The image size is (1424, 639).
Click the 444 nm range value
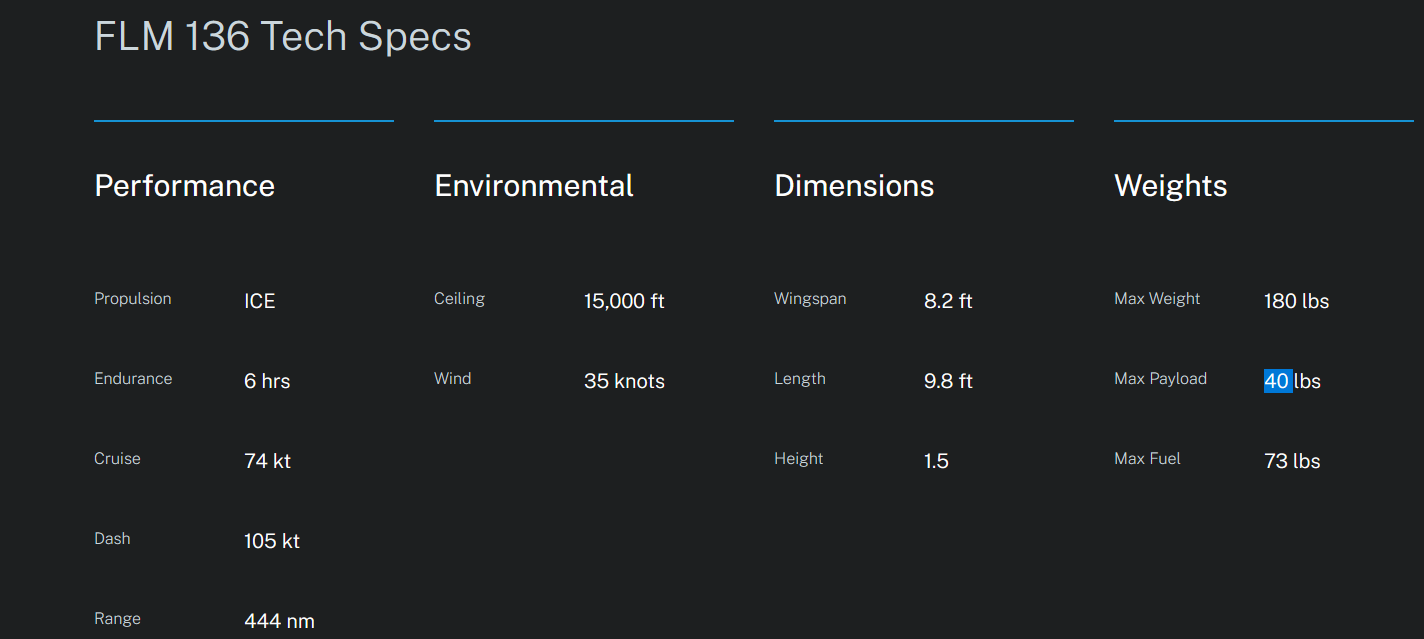[x=279, y=621]
